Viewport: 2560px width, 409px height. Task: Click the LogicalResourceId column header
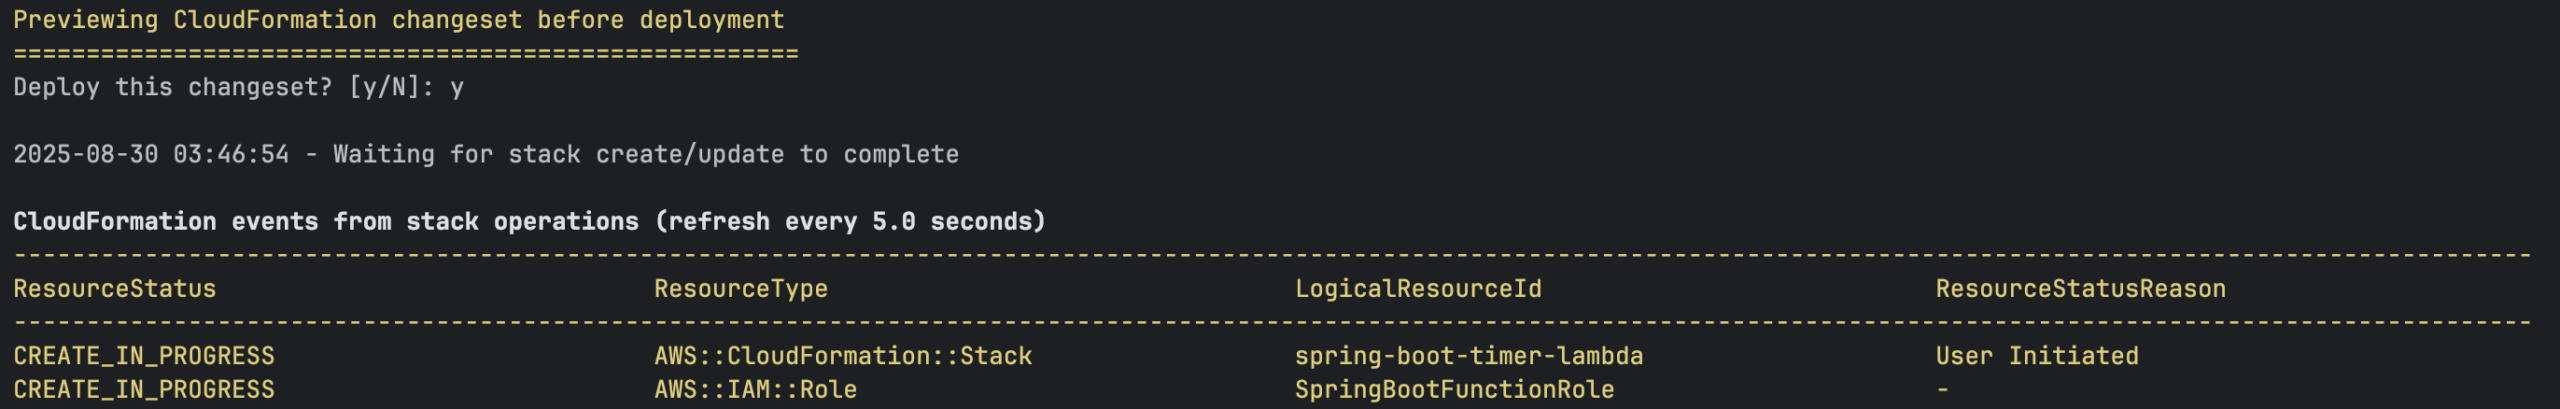[x=1418, y=289]
